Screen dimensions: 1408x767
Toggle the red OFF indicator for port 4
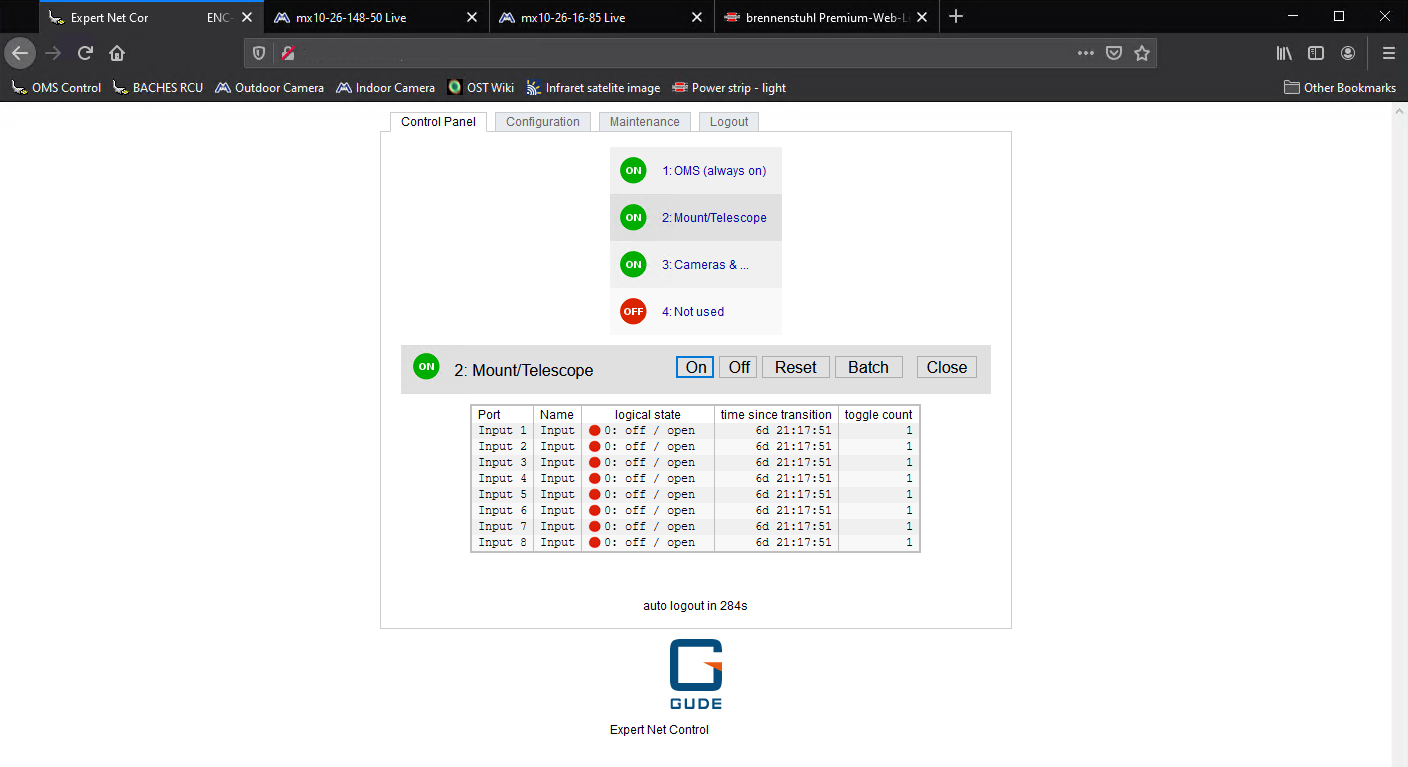pyautogui.click(x=633, y=312)
